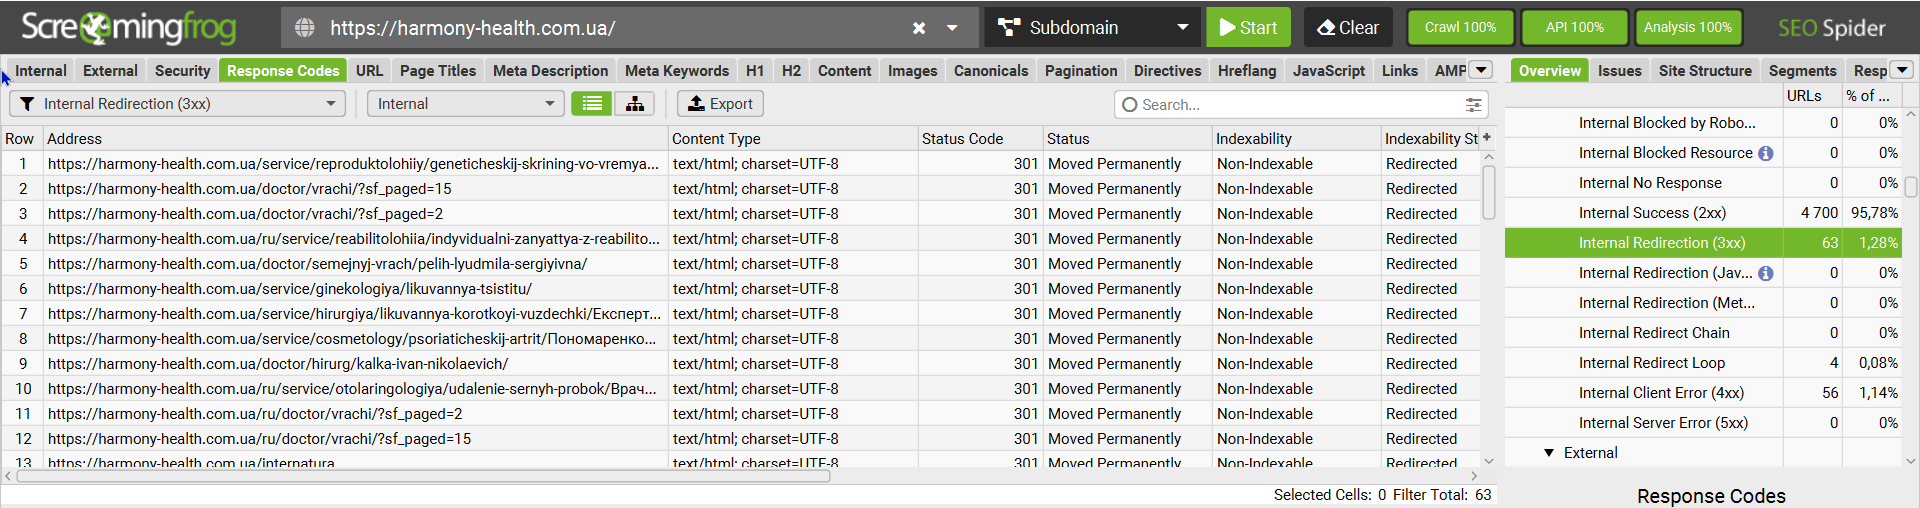Click the Clear button

[x=1348, y=28]
